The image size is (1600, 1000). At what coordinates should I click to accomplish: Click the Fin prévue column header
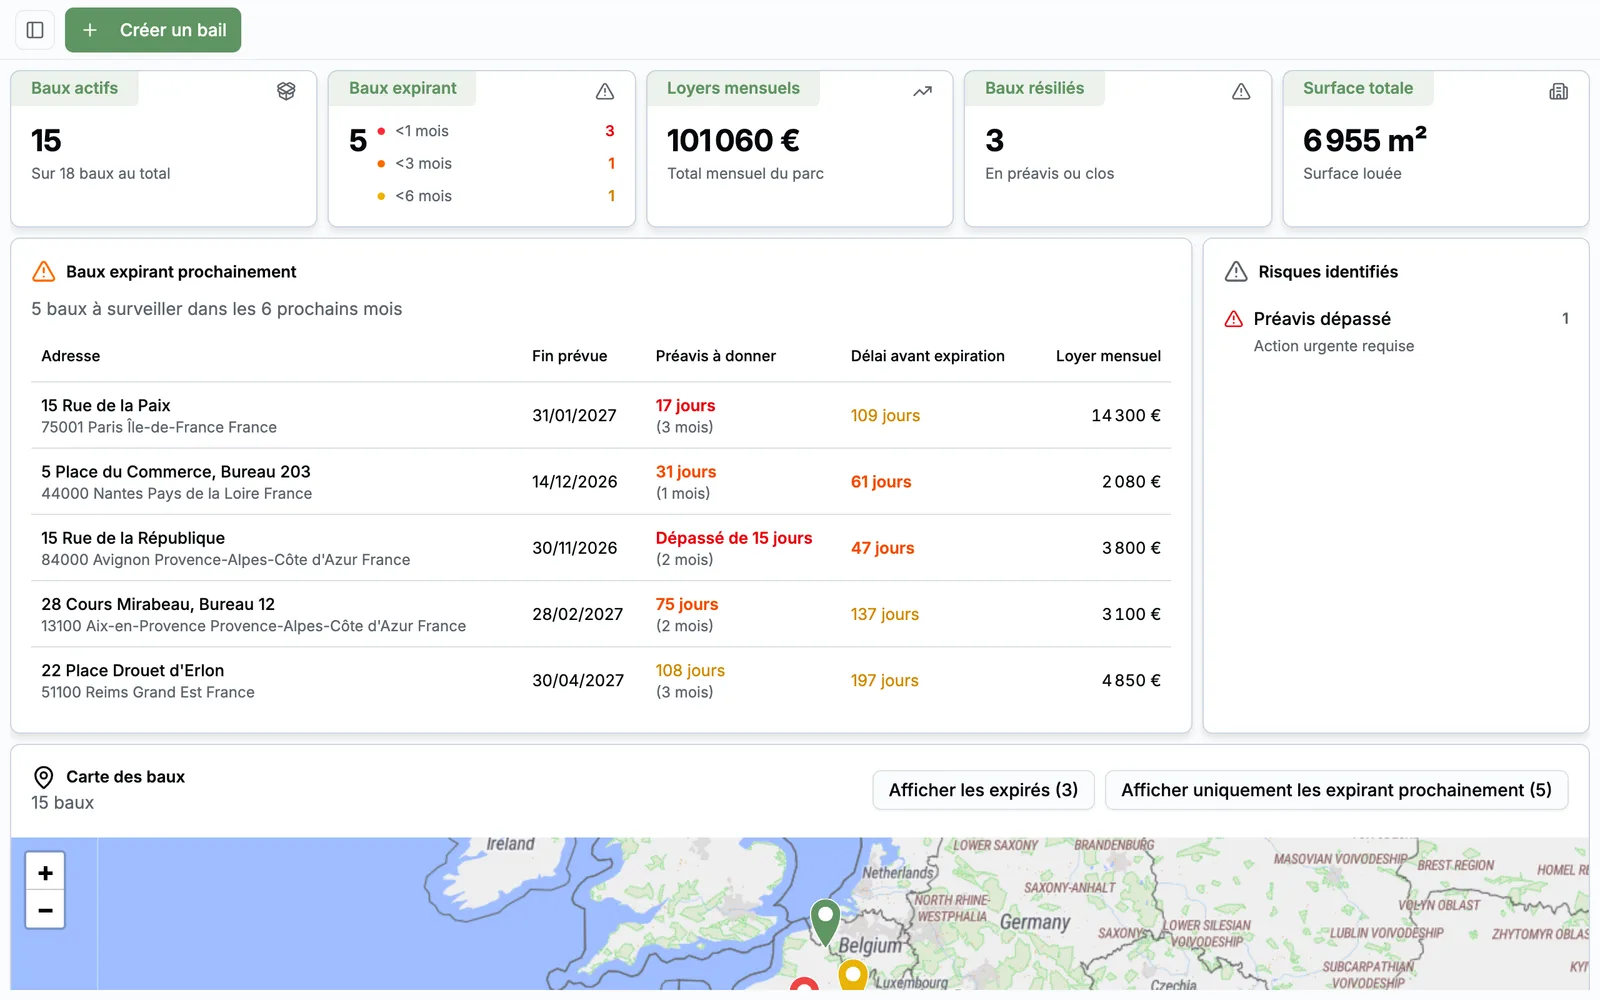coord(569,356)
